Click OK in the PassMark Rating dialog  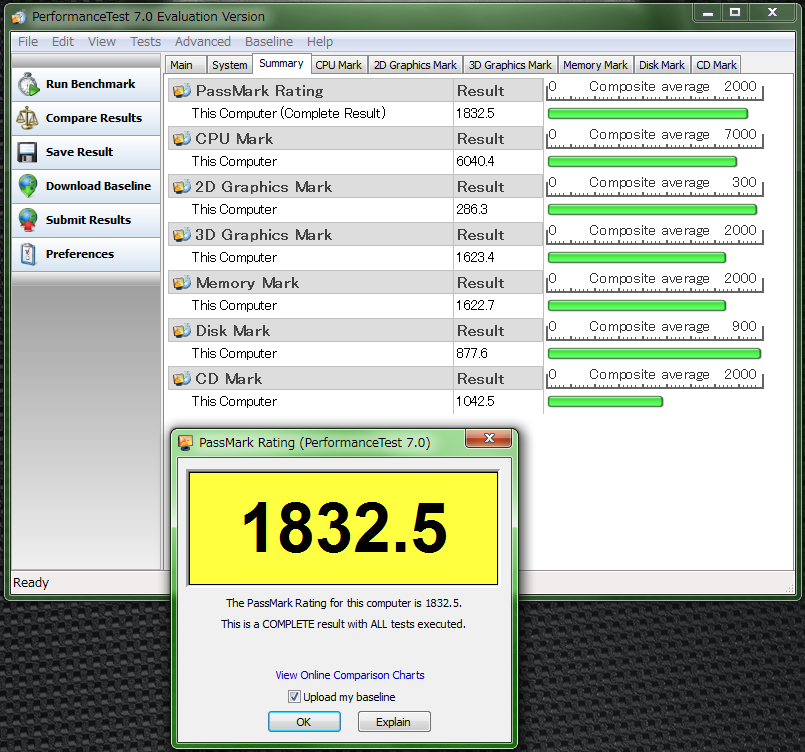coord(304,722)
